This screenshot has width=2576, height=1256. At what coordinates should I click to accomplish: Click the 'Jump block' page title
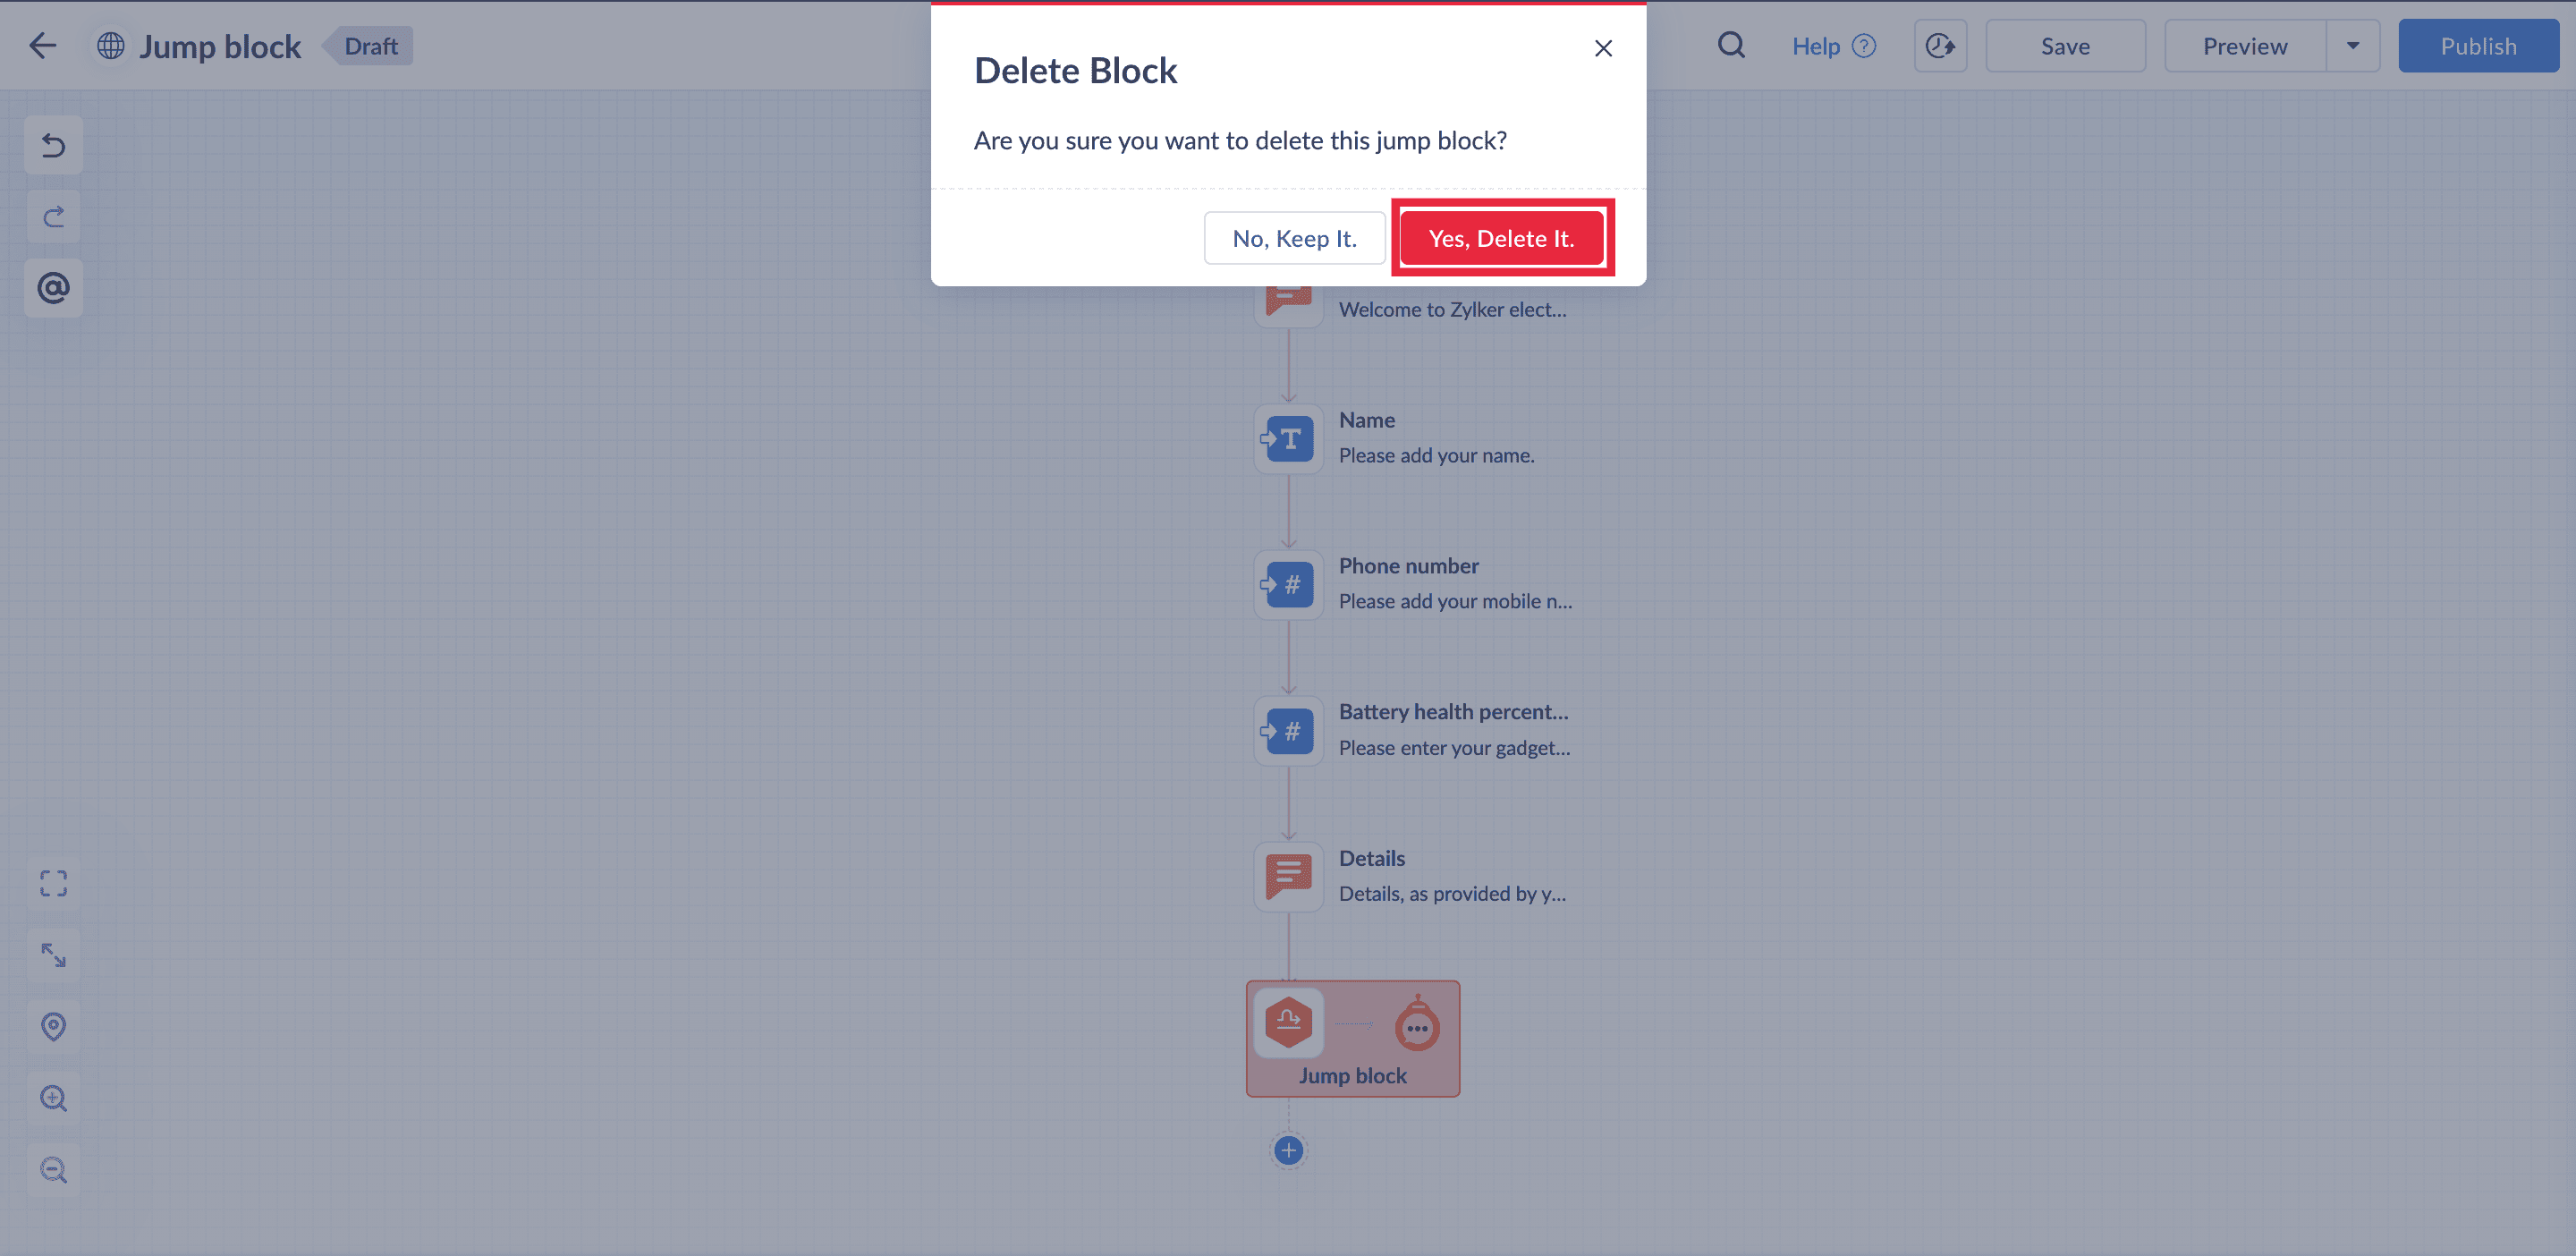(220, 46)
